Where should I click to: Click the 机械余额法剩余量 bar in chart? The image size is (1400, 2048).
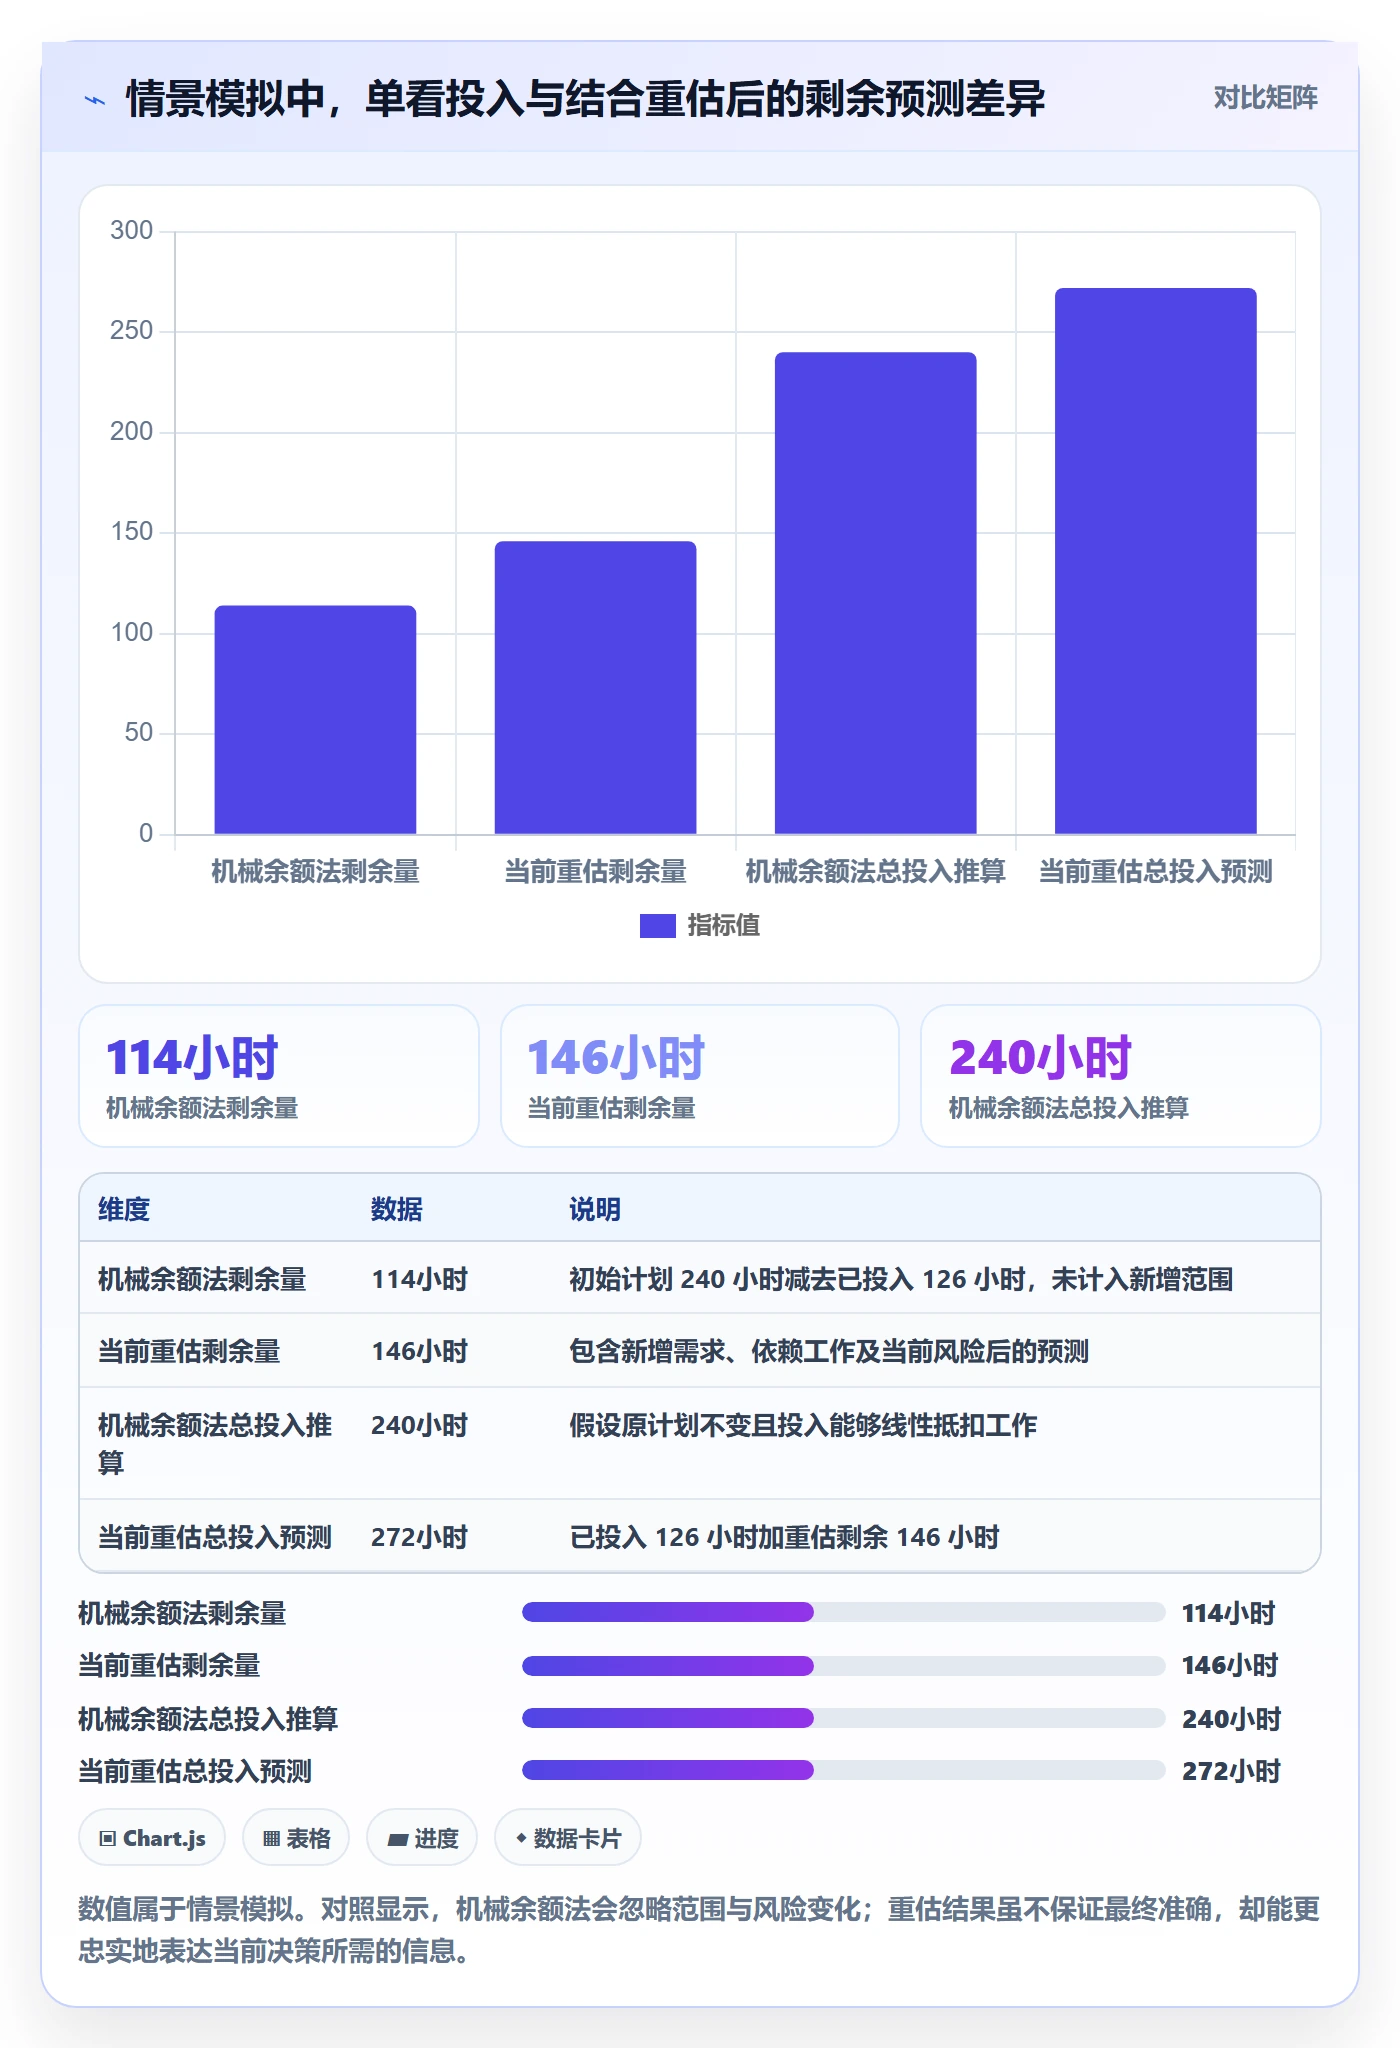click(315, 719)
